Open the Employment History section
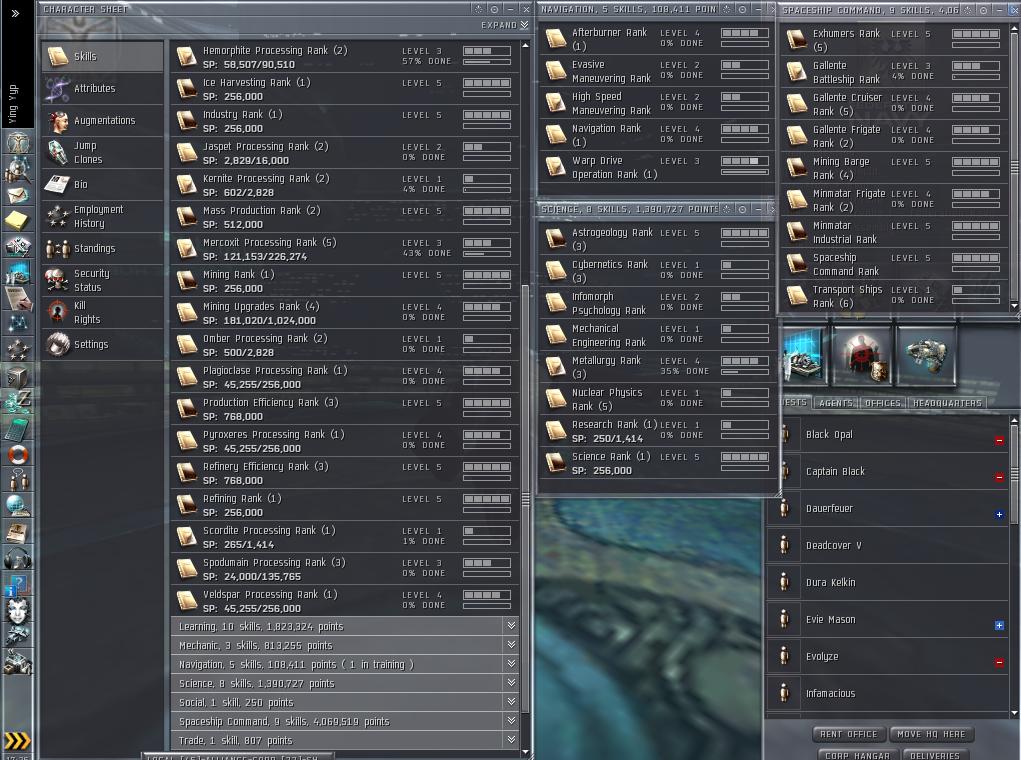This screenshot has width=1021, height=760. [102, 216]
